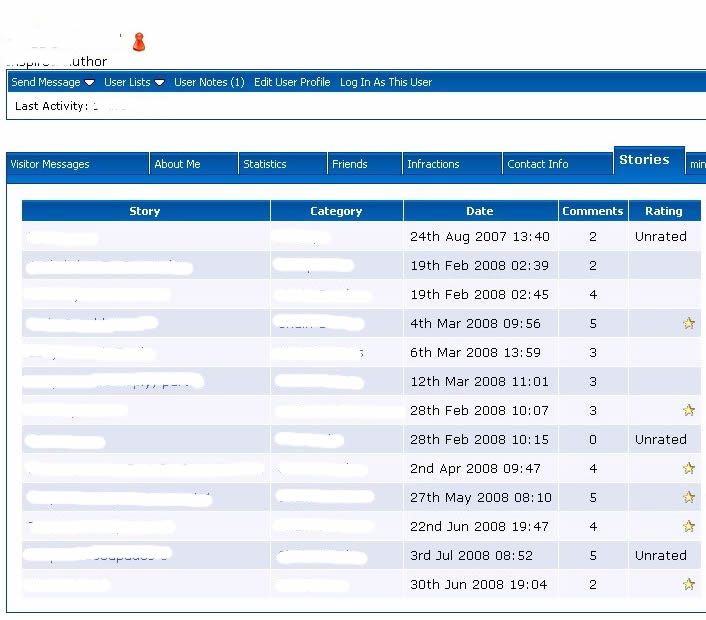Open the Friends tab
Viewport: 706px width, 620px height.
(x=350, y=164)
